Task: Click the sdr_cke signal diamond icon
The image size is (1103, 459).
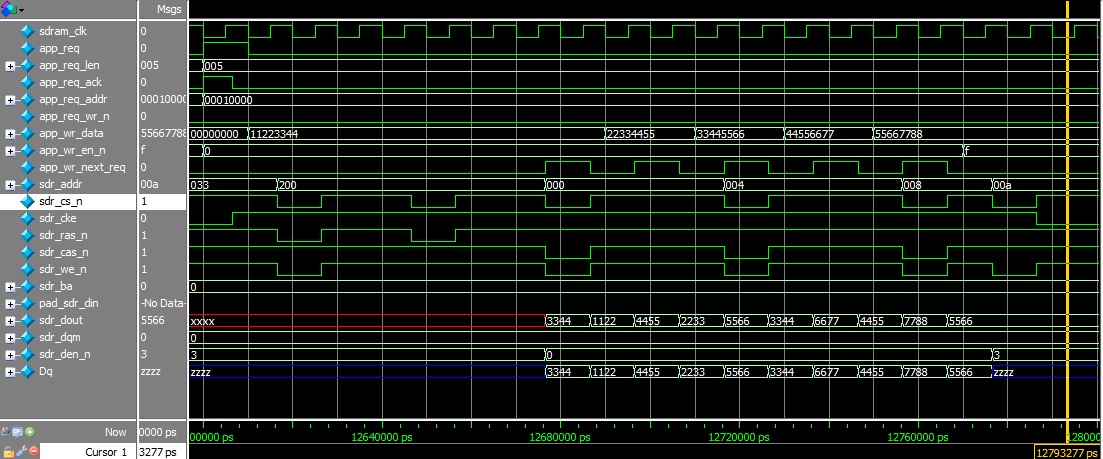Action: point(27,219)
